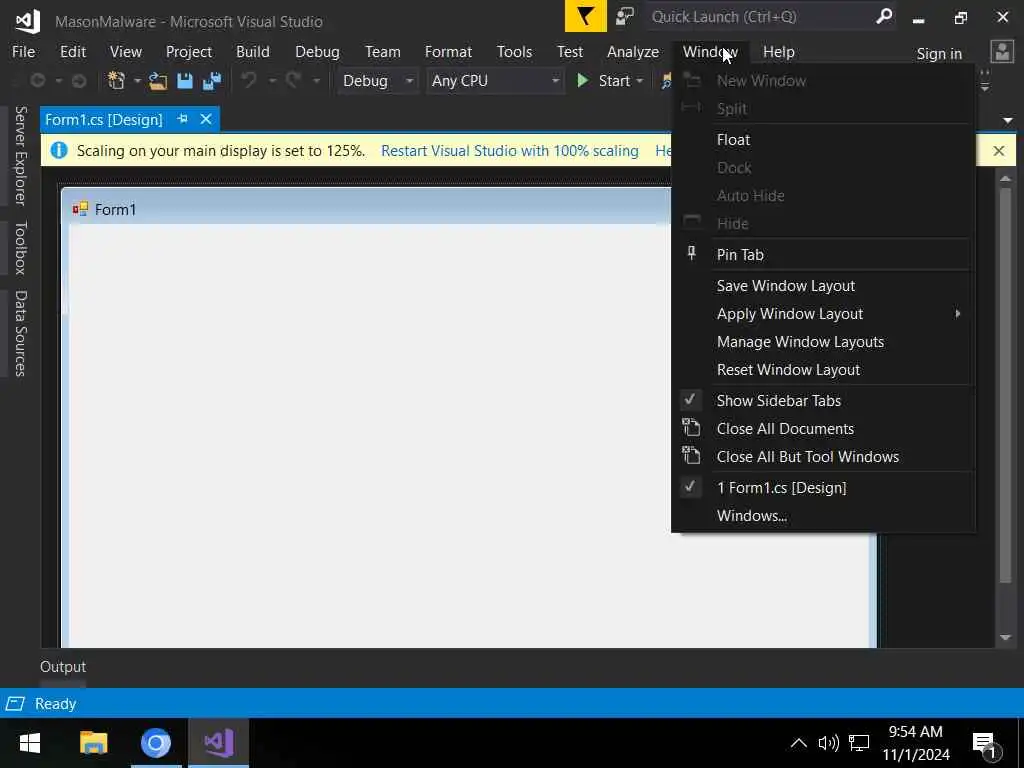Click the Redo arrow icon

tap(293, 80)
